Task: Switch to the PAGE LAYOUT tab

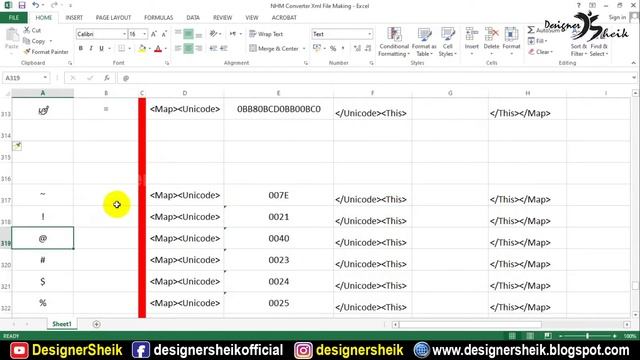Action: pos(113,18)
